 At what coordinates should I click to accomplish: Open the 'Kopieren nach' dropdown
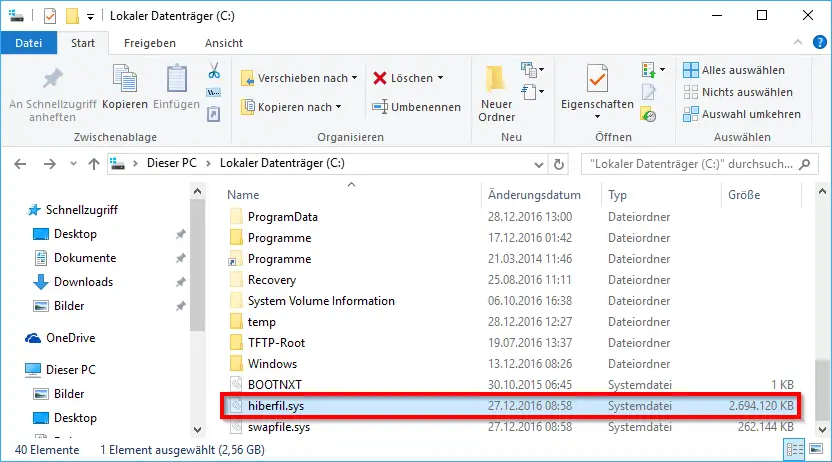(x=339, y=107)
